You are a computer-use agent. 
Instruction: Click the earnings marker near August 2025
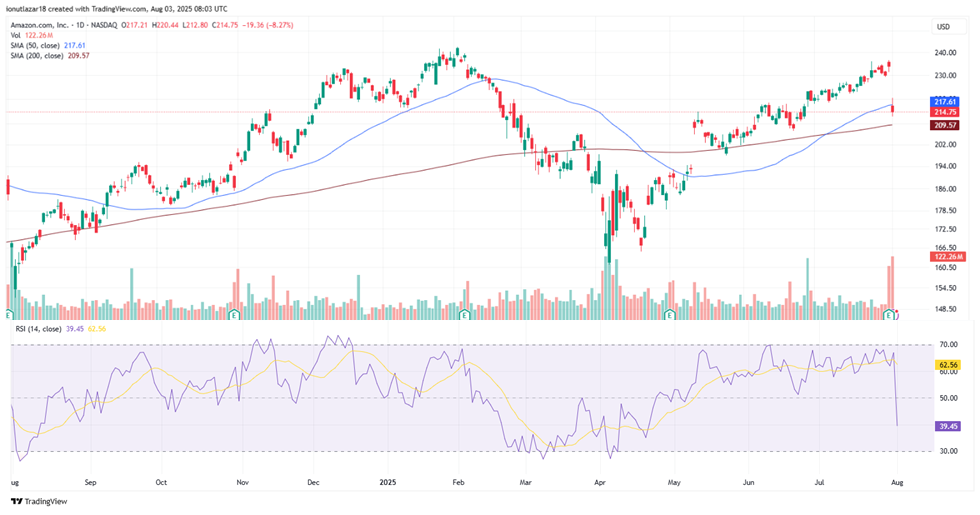pos(889,314)
